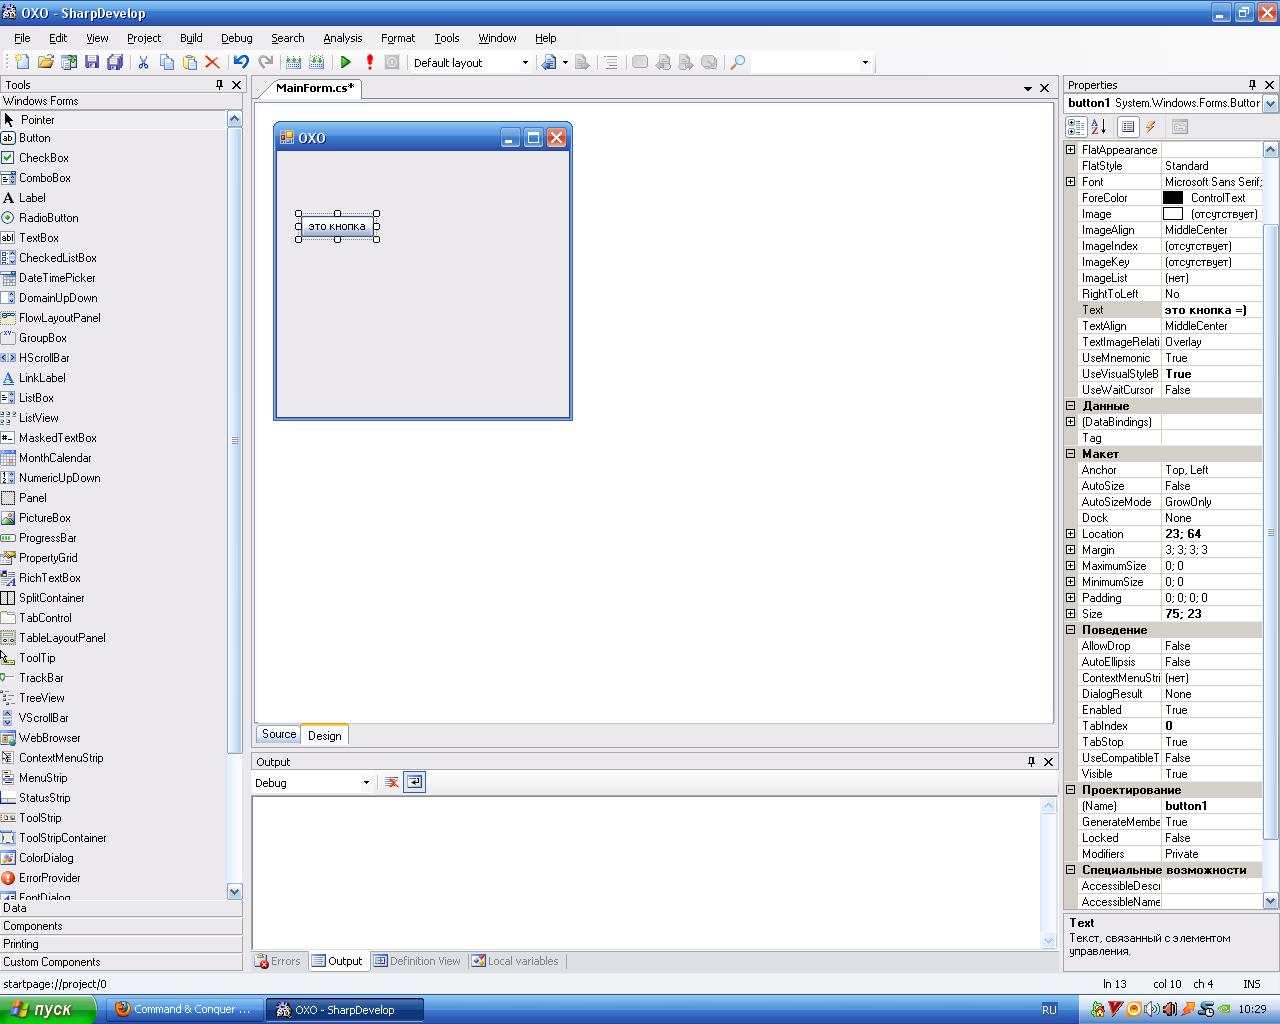
Task: Open the Analysis menu
Action: click(342, 38)
